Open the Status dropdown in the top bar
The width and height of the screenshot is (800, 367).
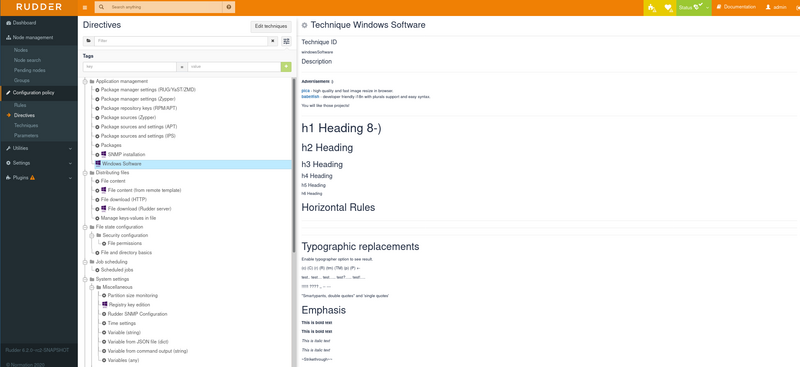pyautogui.click(x=693, y=8)
